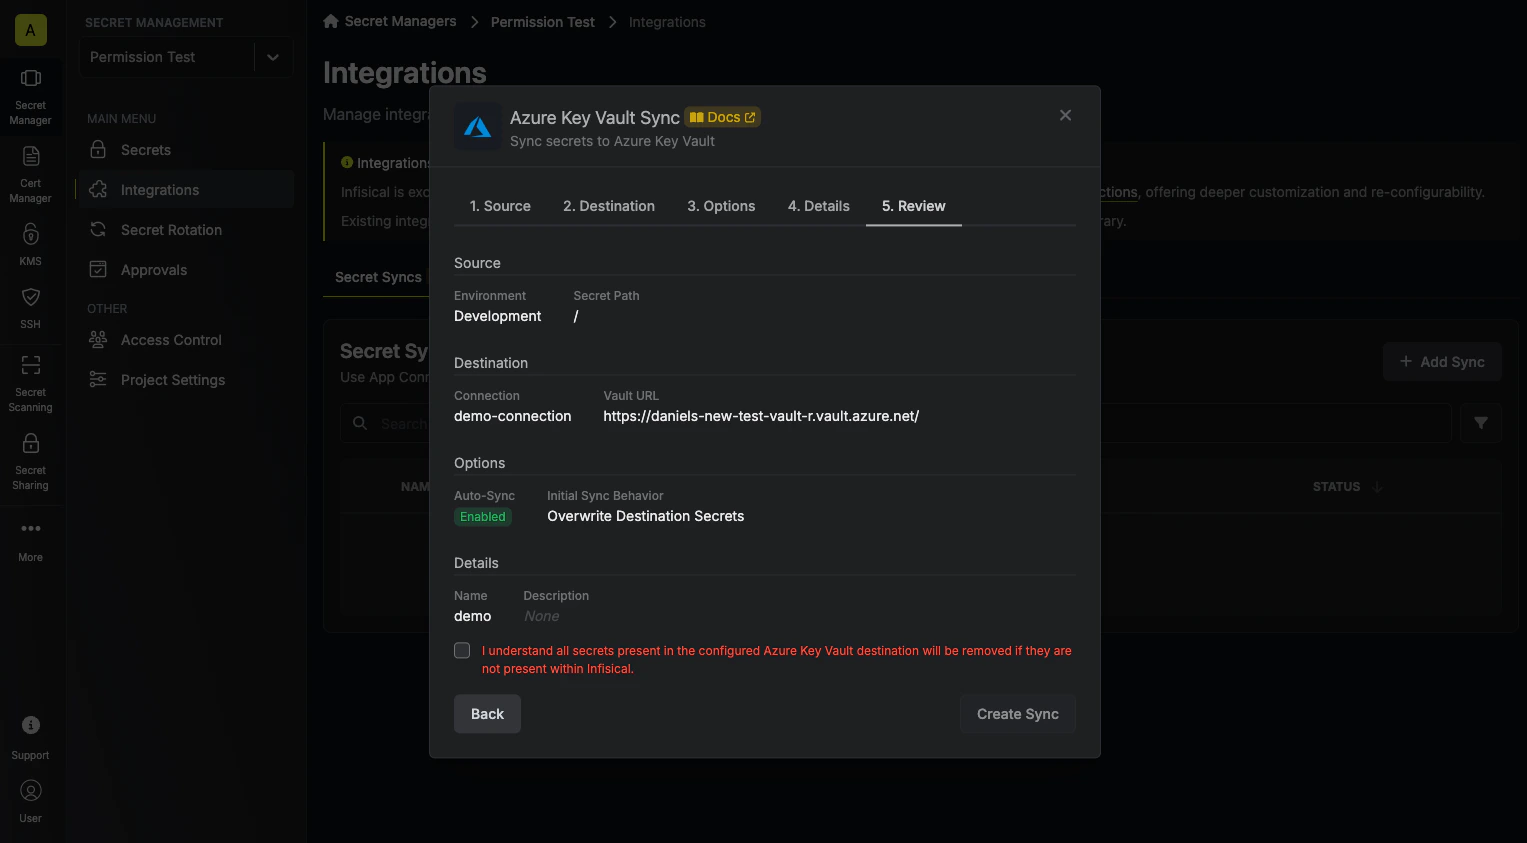The width and height of the screenshot is (1527, 843).
Task: Click the Development environment value
Action: coord(498,316)
